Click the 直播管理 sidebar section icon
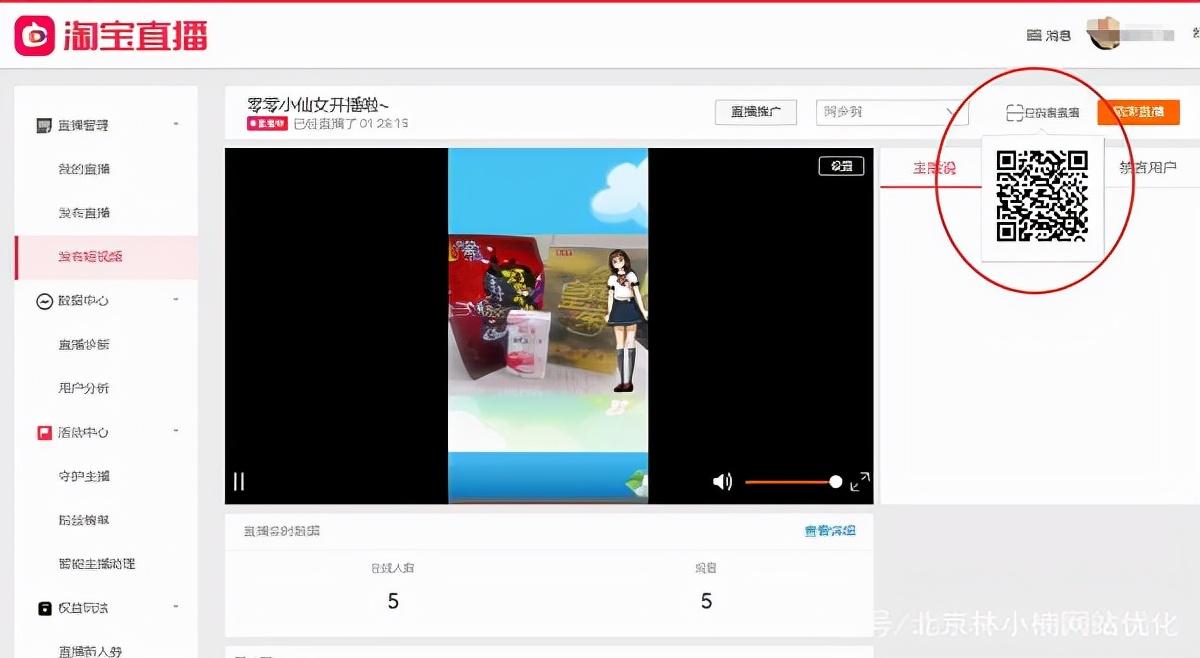 44,125
